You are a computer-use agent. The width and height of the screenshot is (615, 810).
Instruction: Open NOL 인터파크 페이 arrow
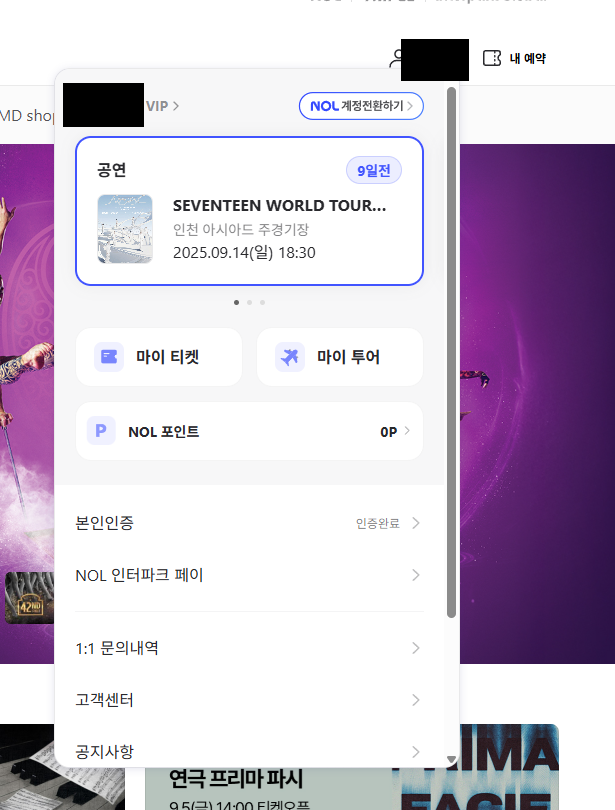415,575
